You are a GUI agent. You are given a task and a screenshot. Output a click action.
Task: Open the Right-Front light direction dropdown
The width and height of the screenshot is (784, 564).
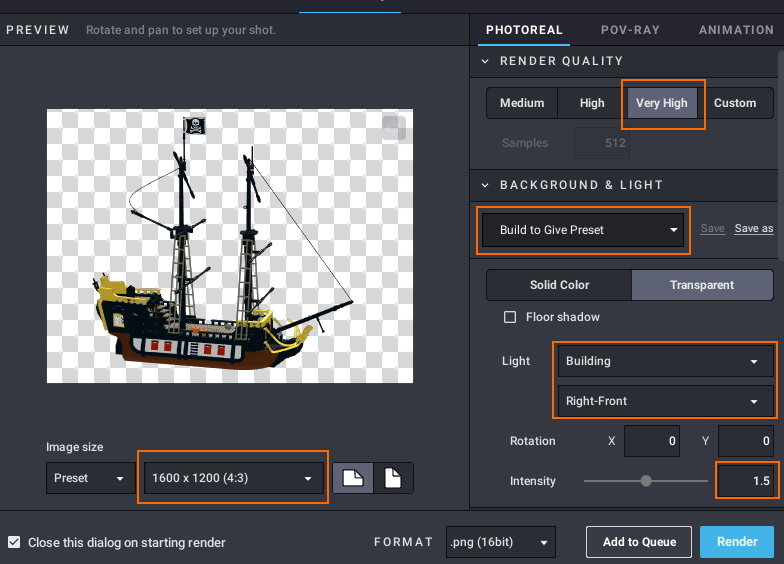[x=664, y=401]
